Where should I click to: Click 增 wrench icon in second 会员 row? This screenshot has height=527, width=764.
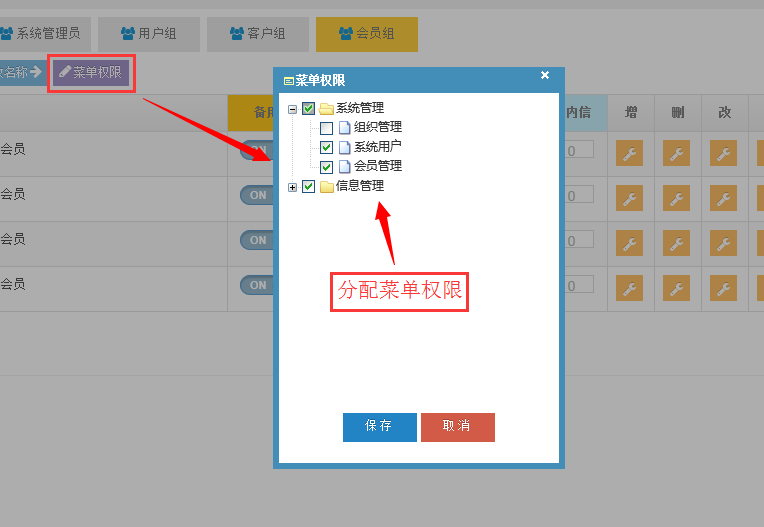point(629,198)
